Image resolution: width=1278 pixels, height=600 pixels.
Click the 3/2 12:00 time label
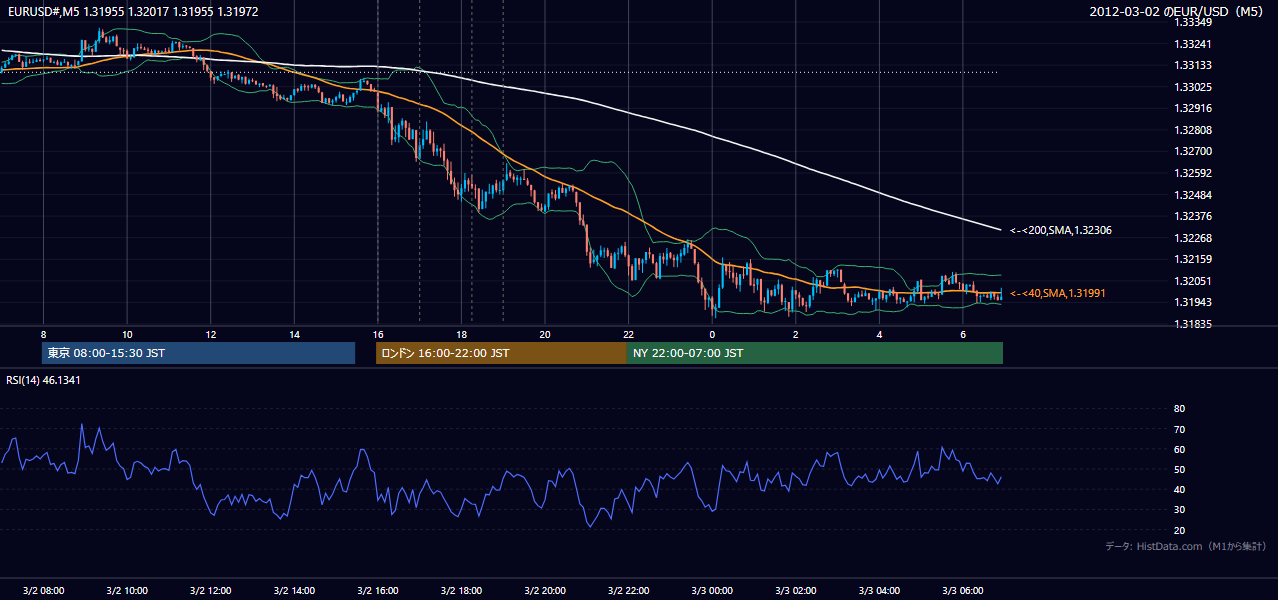coord(210,590)
